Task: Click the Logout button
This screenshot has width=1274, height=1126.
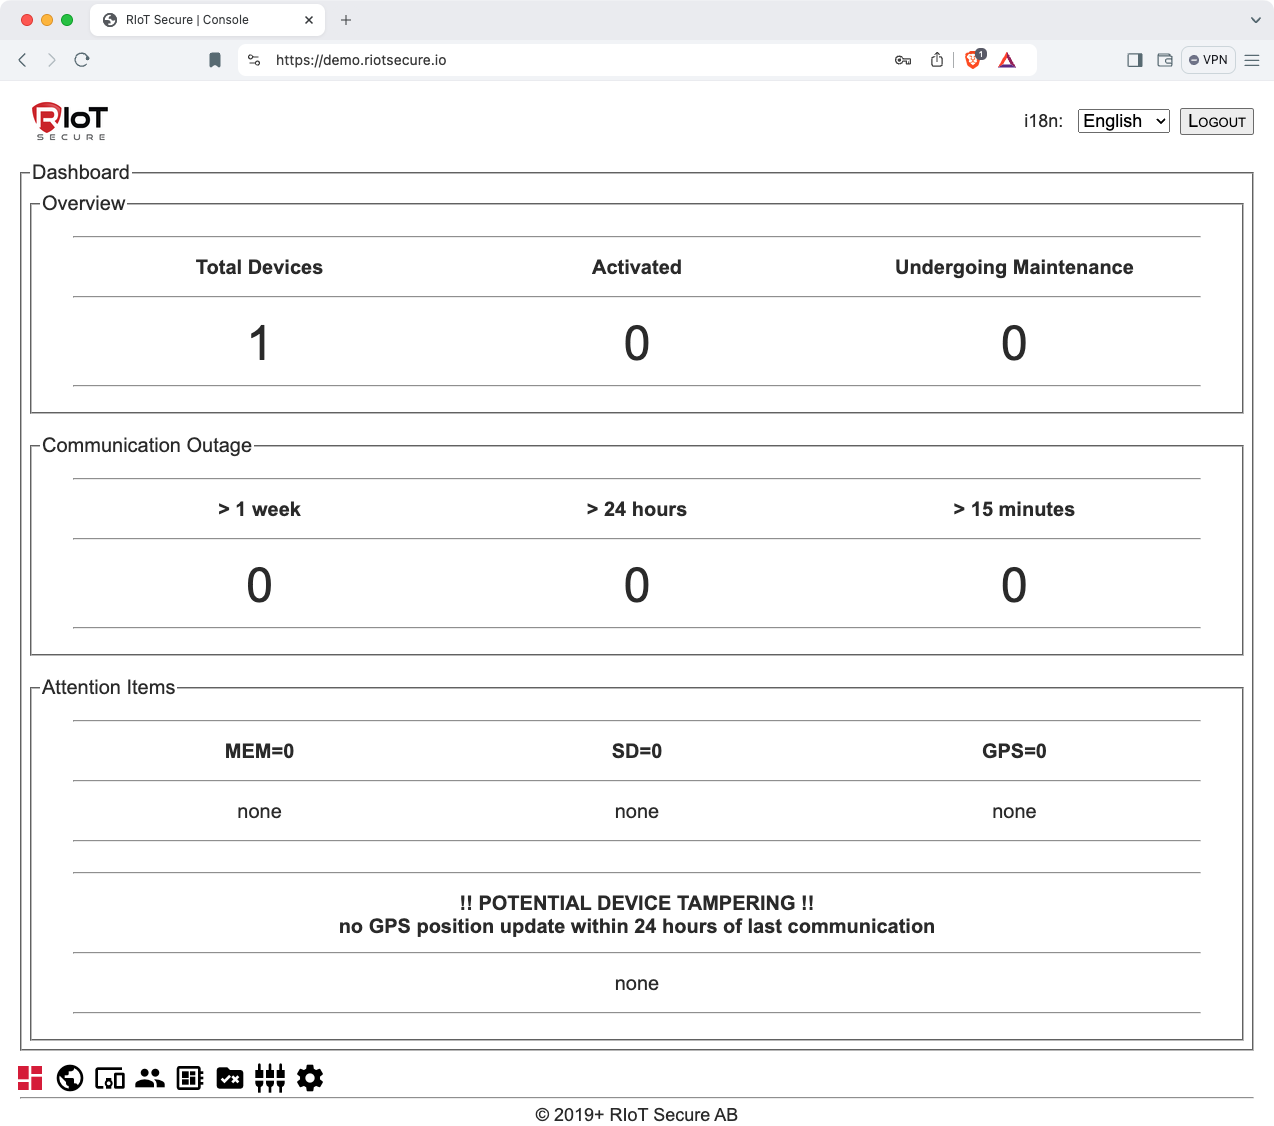Action: click(1216, 121)
